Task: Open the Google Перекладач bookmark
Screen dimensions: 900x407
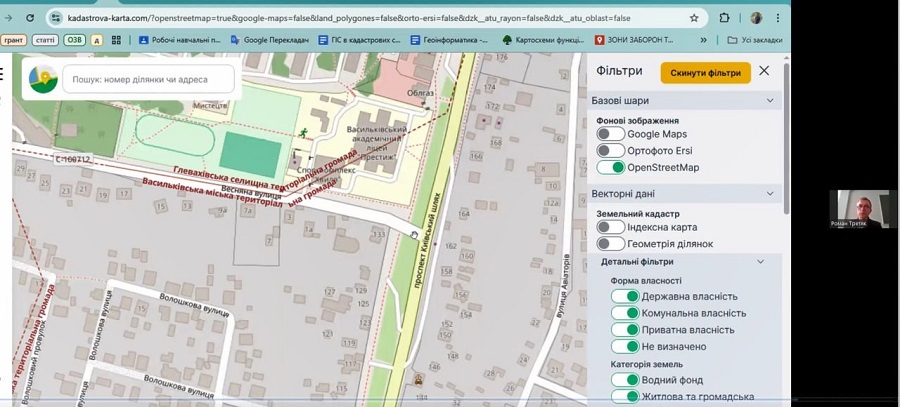Action: (x=270, y=40)
